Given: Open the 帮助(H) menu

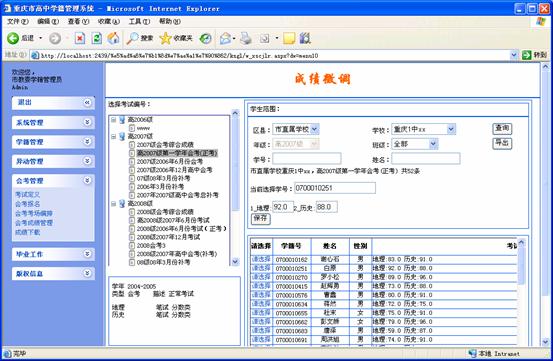Looking at the screenshot, I should (x=170, y=22).
